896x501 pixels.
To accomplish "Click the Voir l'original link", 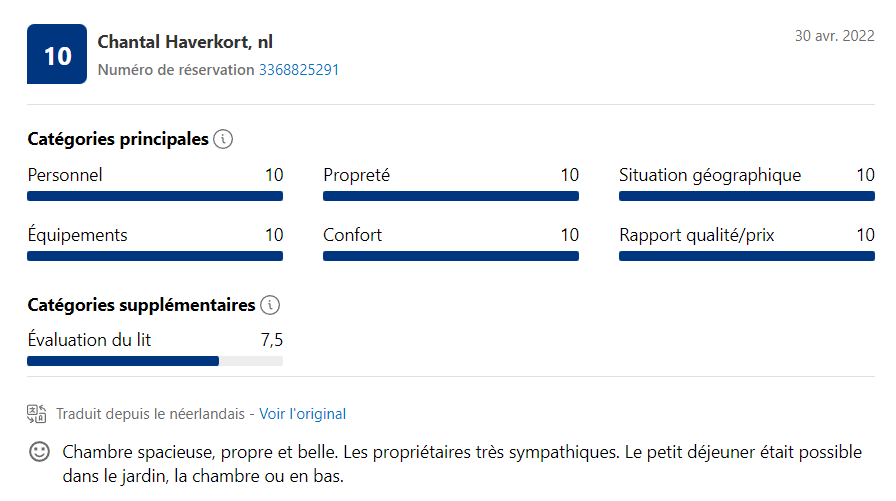I will (x=302, y=414).
